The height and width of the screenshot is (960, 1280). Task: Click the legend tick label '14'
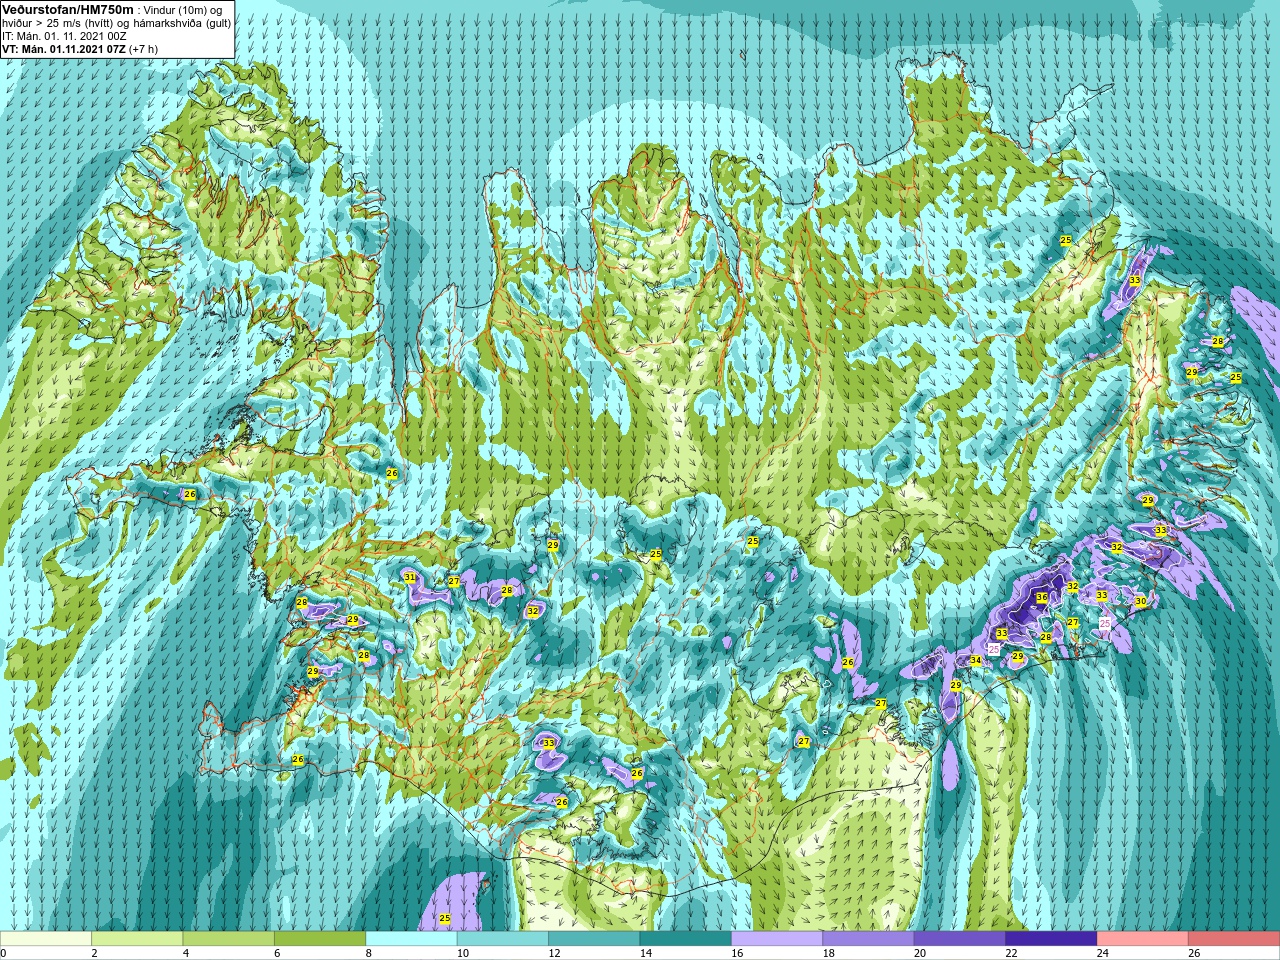click(646, 953)
